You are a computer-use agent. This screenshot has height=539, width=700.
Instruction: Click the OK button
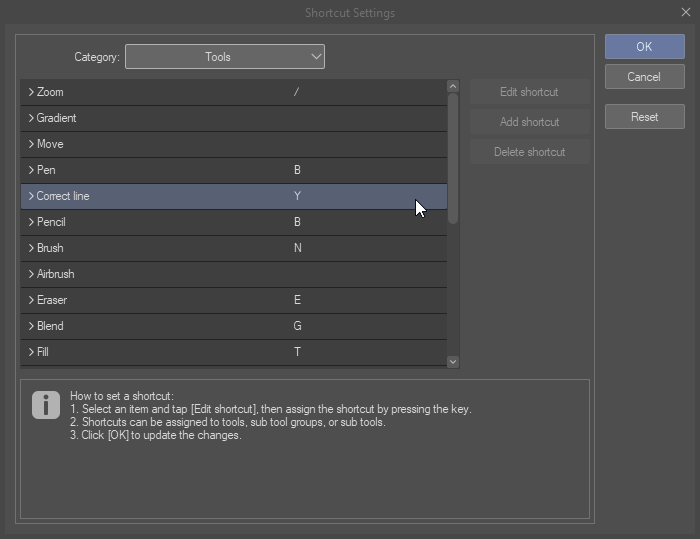pos(644,47)
